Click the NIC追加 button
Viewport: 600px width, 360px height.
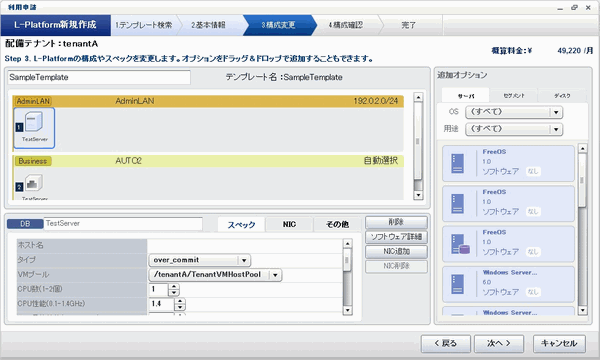click(396, 252)
